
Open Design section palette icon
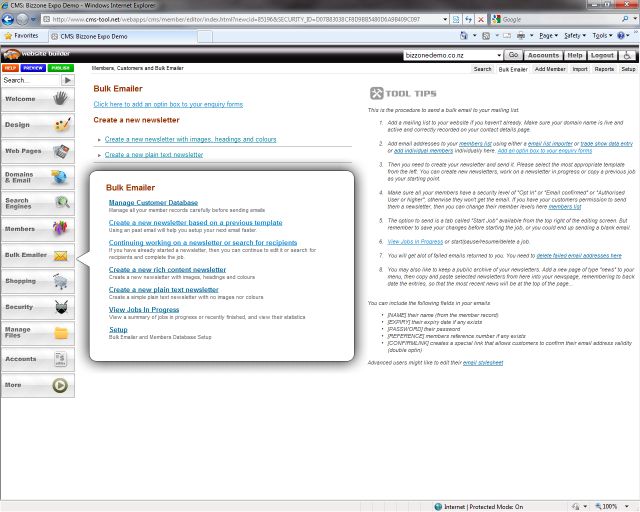coord(61,125)
